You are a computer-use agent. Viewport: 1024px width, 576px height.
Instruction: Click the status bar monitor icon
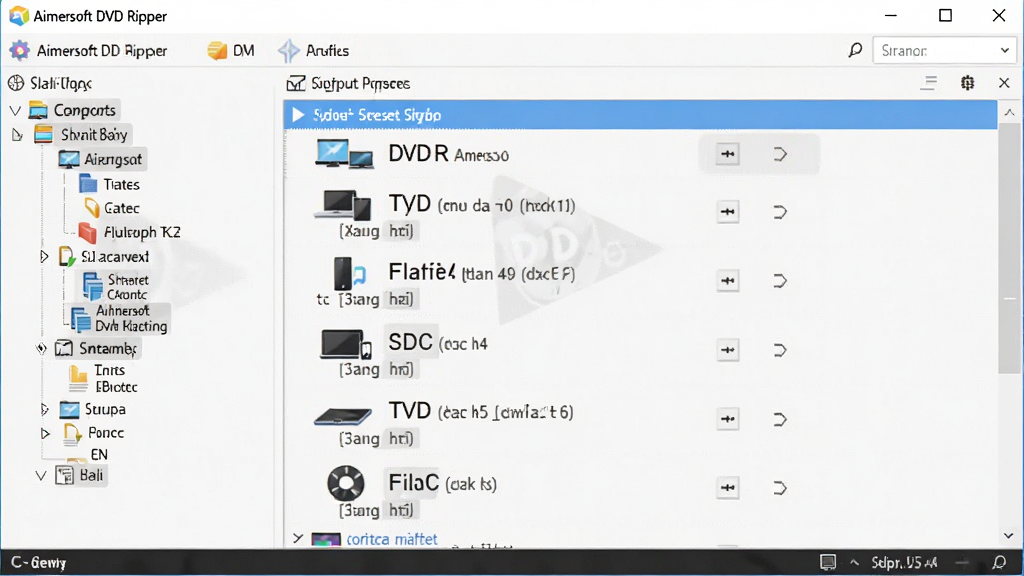point(828,562)
